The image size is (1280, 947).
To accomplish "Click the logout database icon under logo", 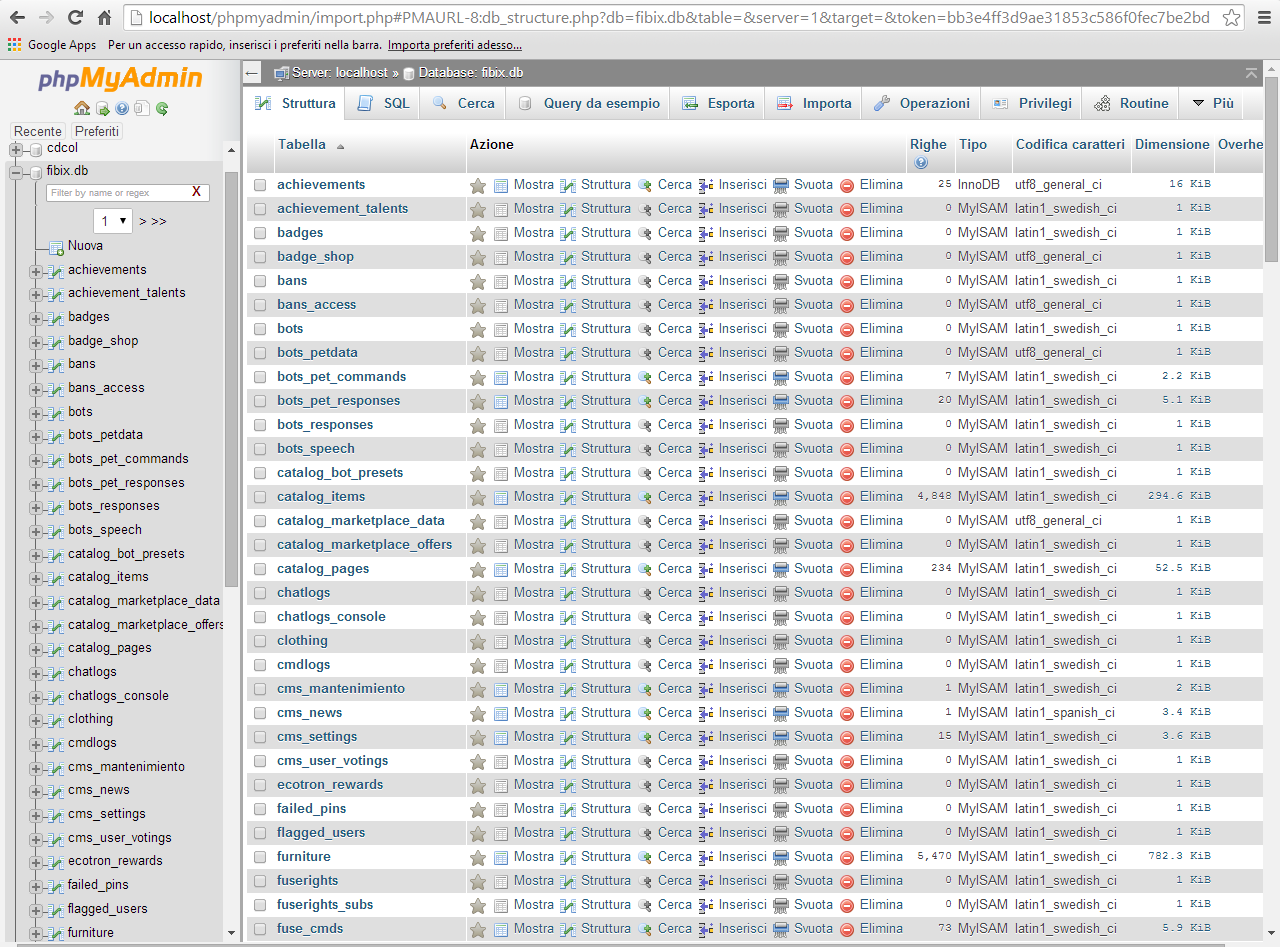I will pyautogui.click(x=102, y=108).
